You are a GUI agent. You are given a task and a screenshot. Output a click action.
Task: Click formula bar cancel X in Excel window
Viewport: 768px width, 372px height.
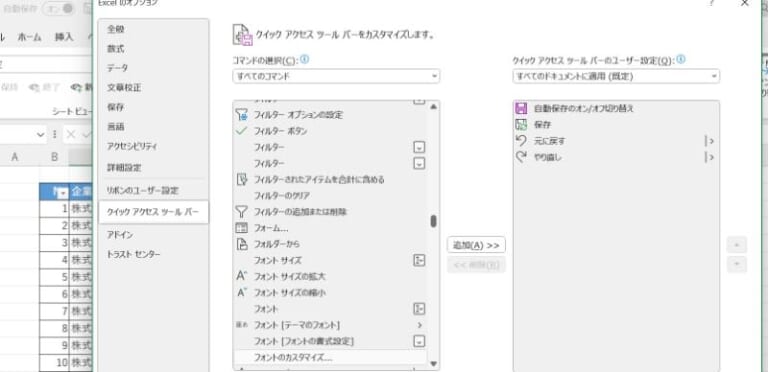pyautogui.click(x=71, y=135)
